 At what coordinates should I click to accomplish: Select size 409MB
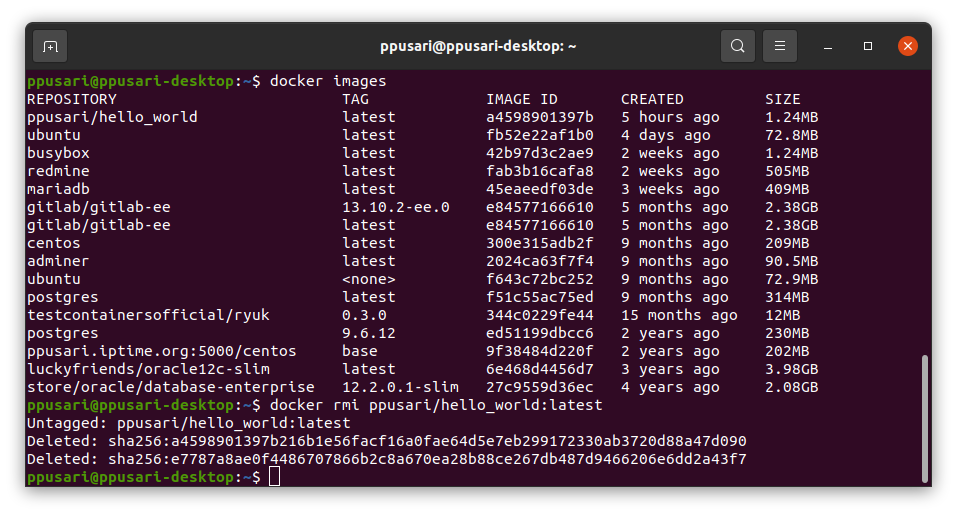(x=787, y=189)
